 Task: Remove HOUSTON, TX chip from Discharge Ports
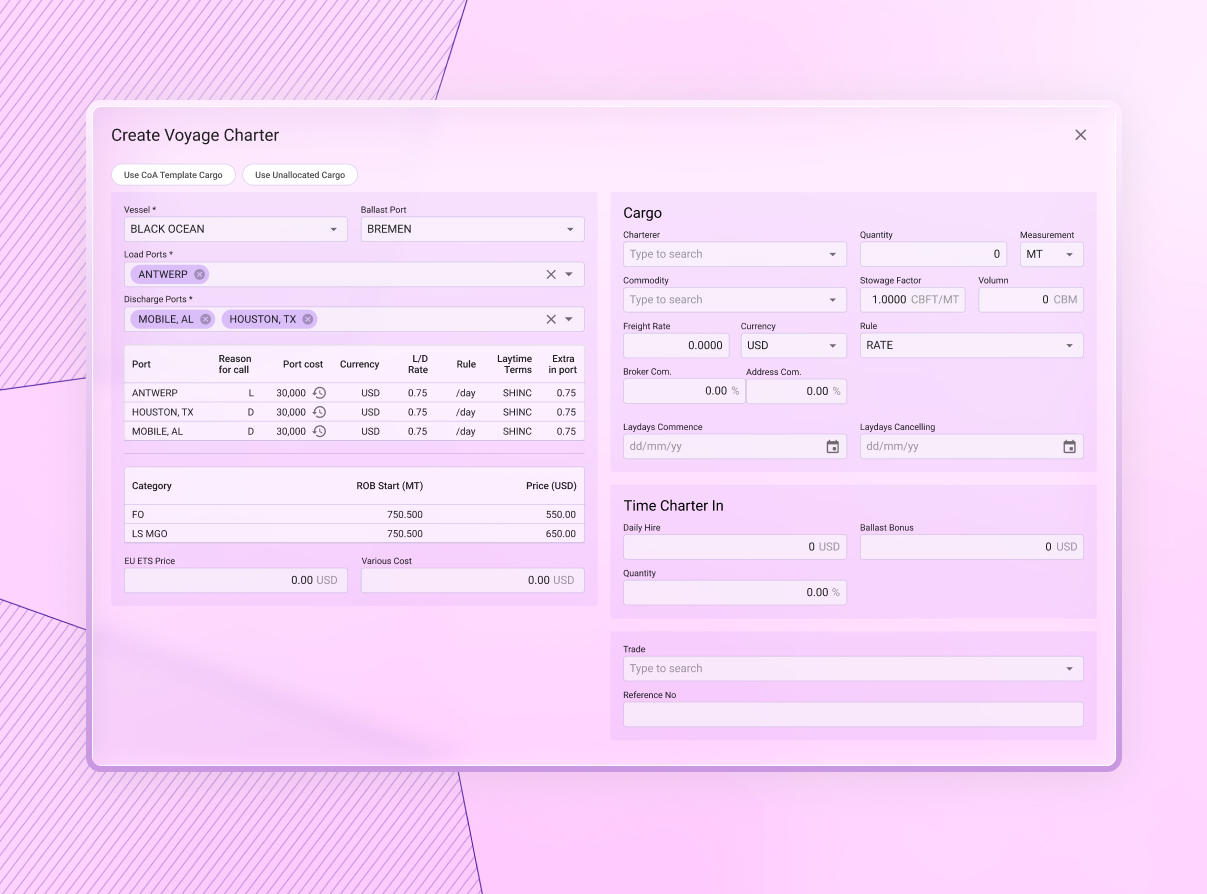pyautogui.click(x=308, y=319)
